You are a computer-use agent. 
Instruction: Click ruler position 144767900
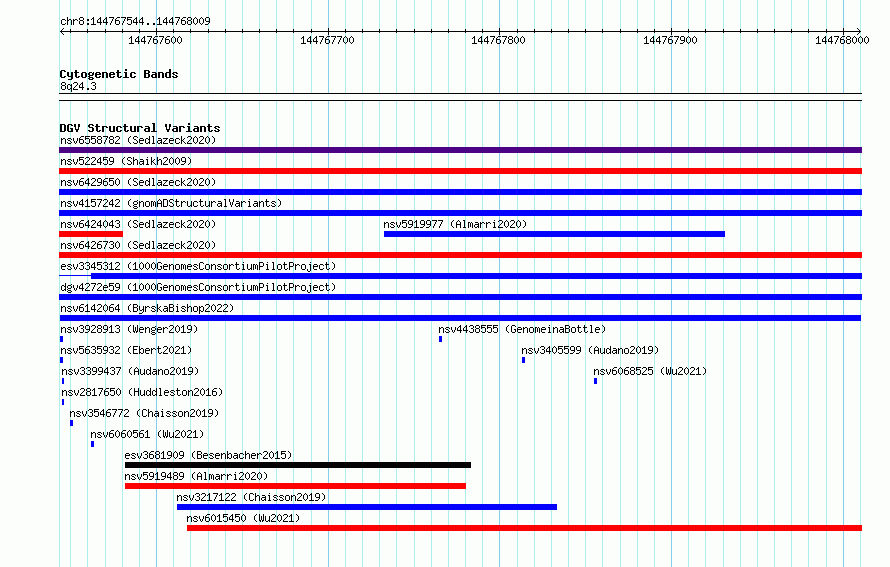tap(670, 40)
